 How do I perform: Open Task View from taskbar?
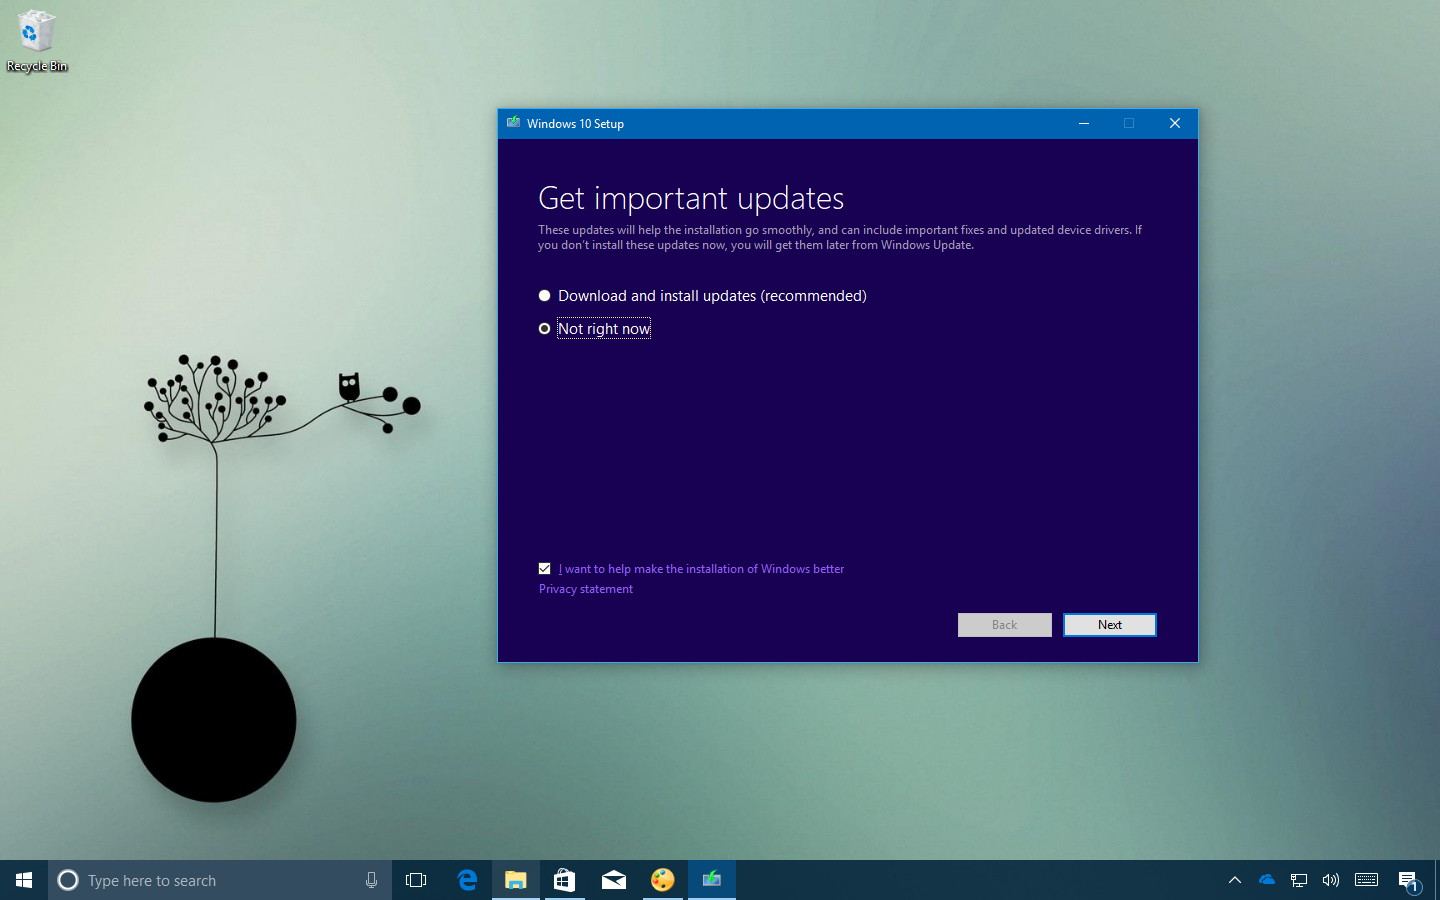416,880
